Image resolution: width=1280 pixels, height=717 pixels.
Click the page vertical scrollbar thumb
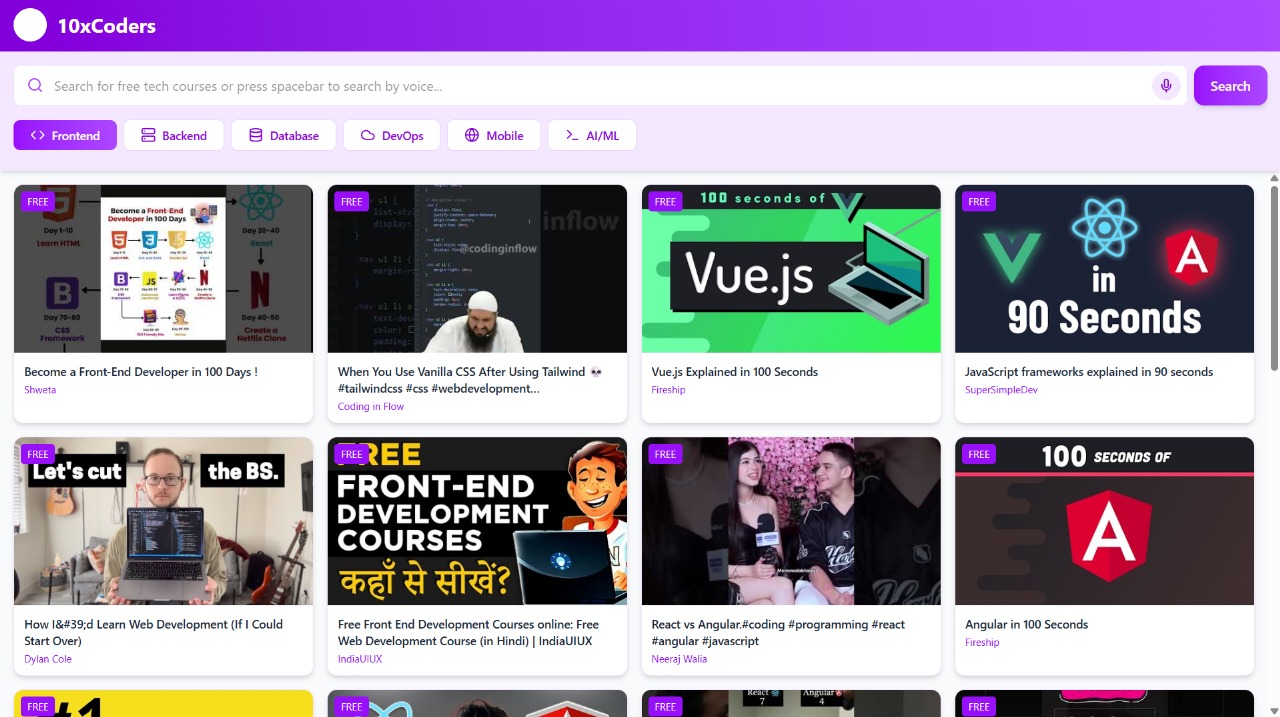pyautogui.click(x=1274, y=278)
